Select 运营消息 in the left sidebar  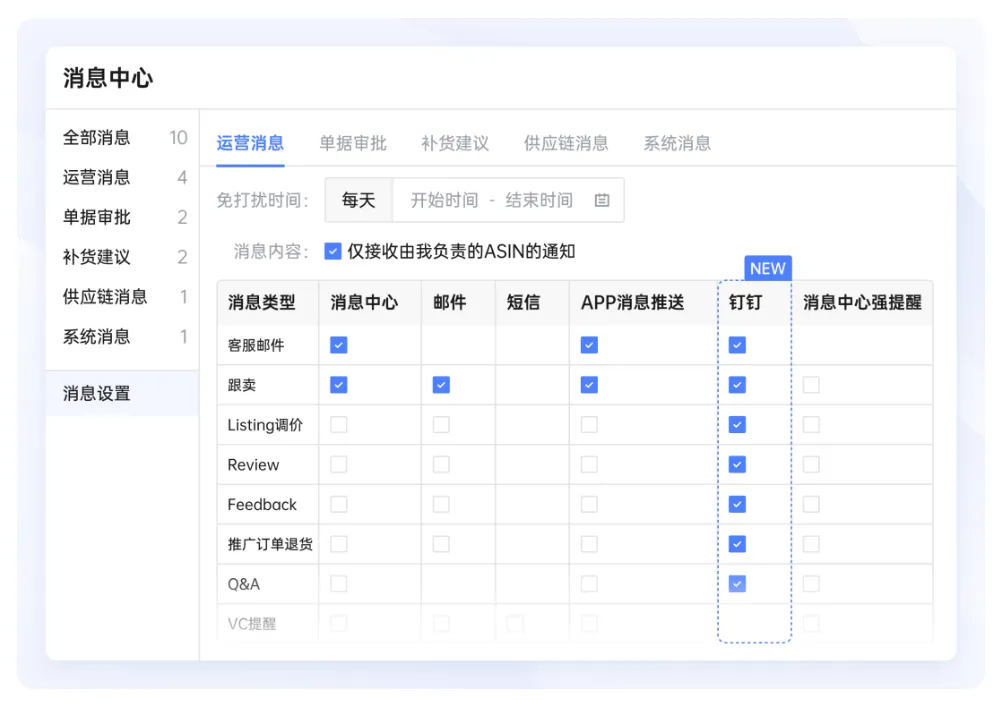pyautogui.click(x=122, y=177)
